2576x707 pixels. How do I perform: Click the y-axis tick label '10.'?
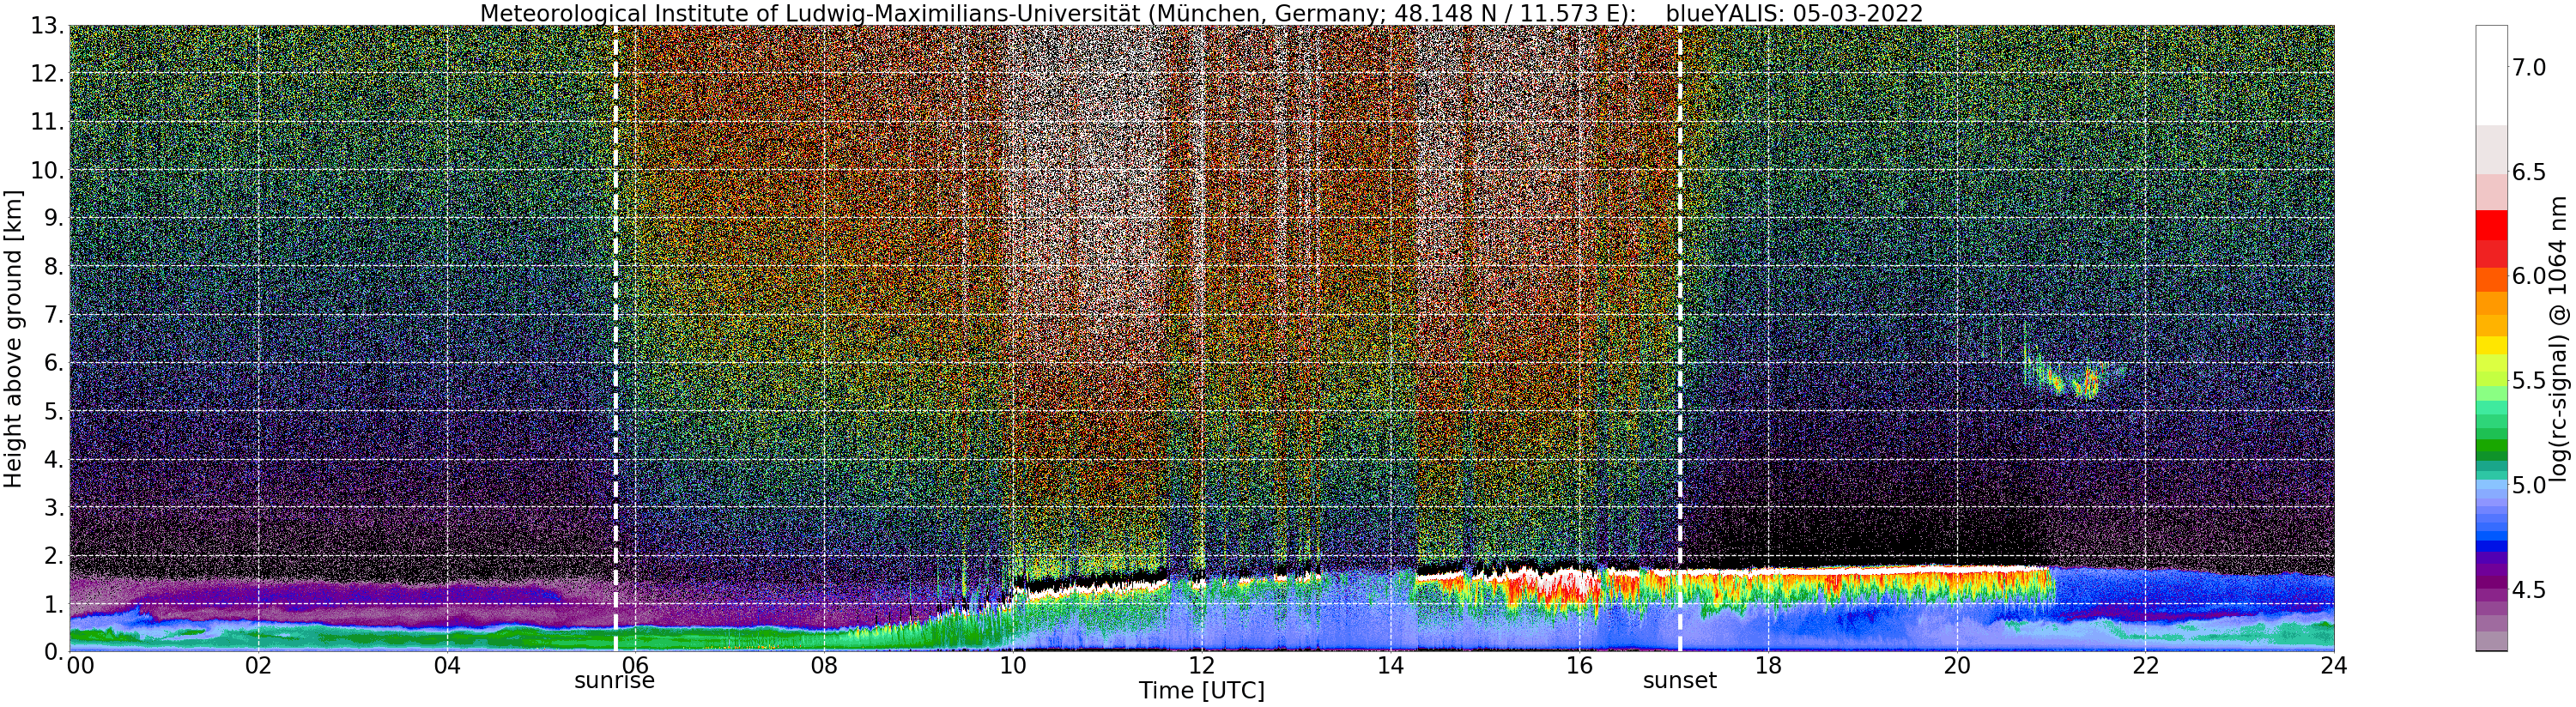tap(47, 170)
